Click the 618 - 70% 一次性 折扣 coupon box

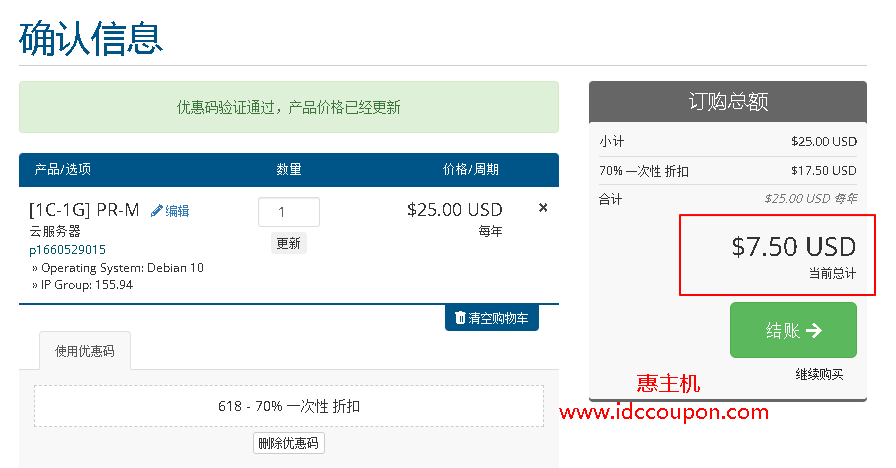point(289,406)
